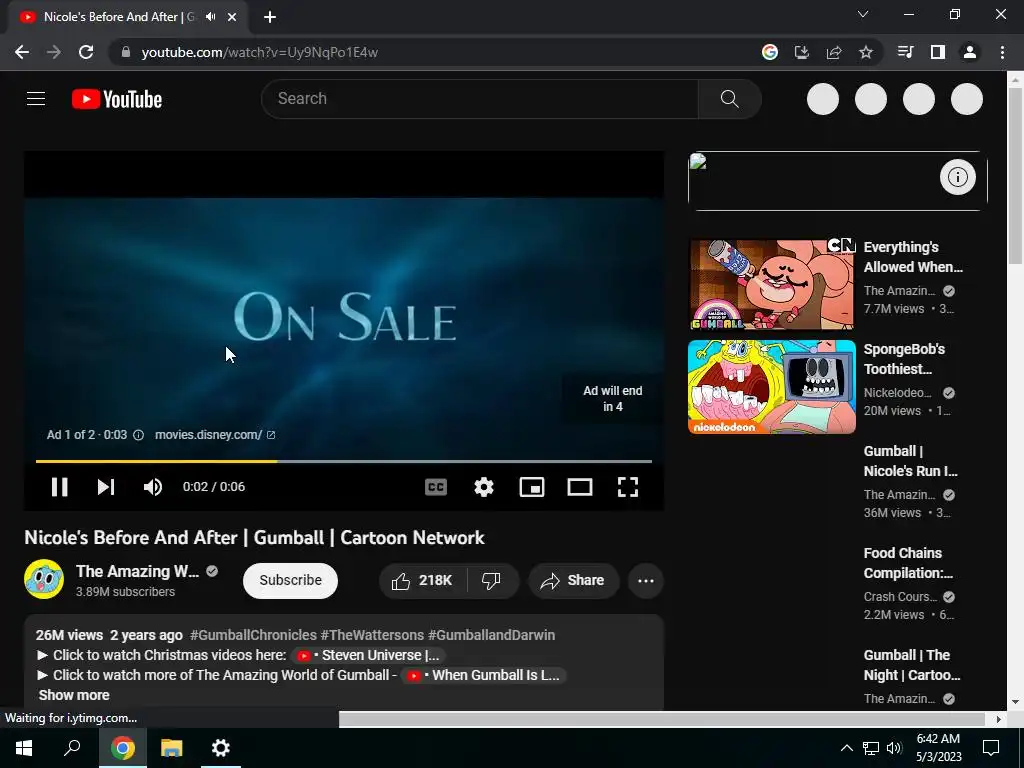Viewport: 1024px width, 768px height.
Task: Click the ad info circle icon
Action: tap(138, 435)
